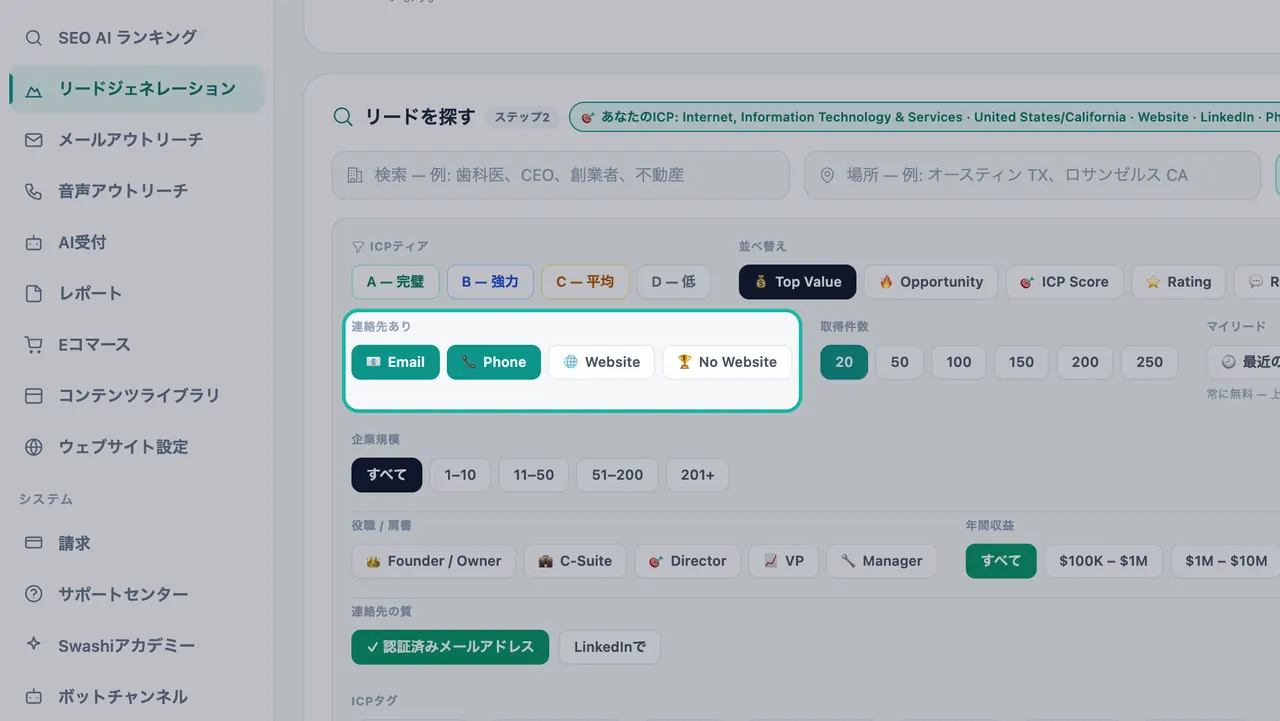1280x721 pixels.
Task: Set fetch count to 50
Action: [900, 362]
